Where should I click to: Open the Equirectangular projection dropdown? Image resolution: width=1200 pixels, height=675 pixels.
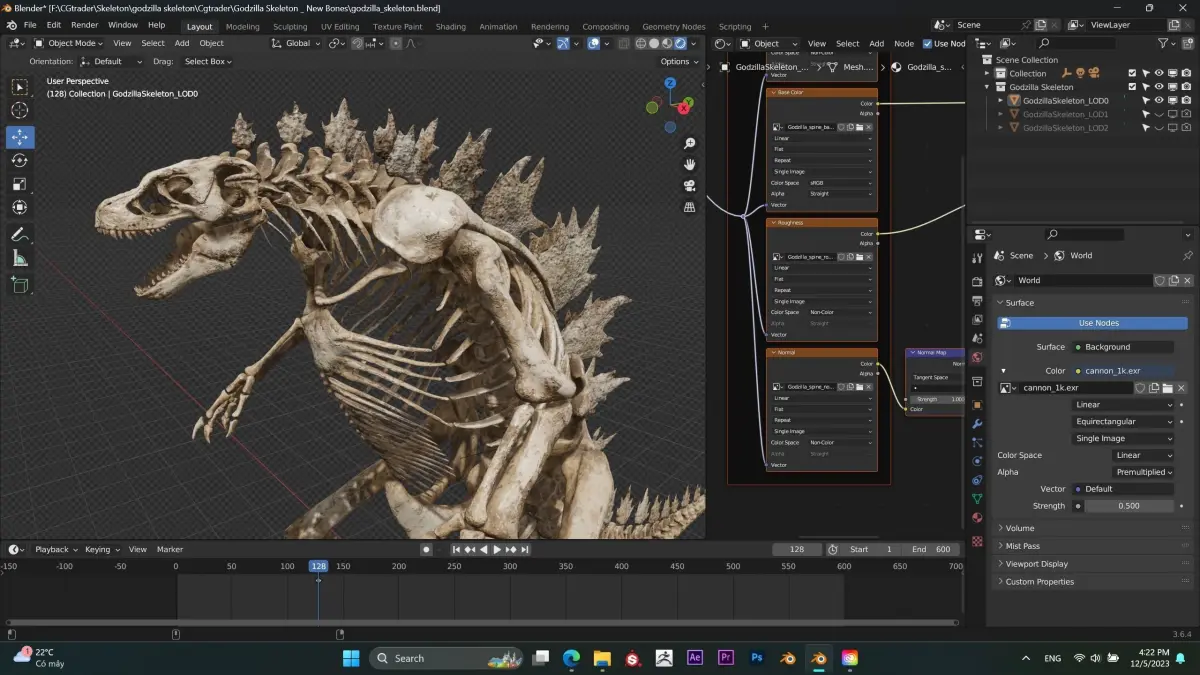coord(1123,422)
